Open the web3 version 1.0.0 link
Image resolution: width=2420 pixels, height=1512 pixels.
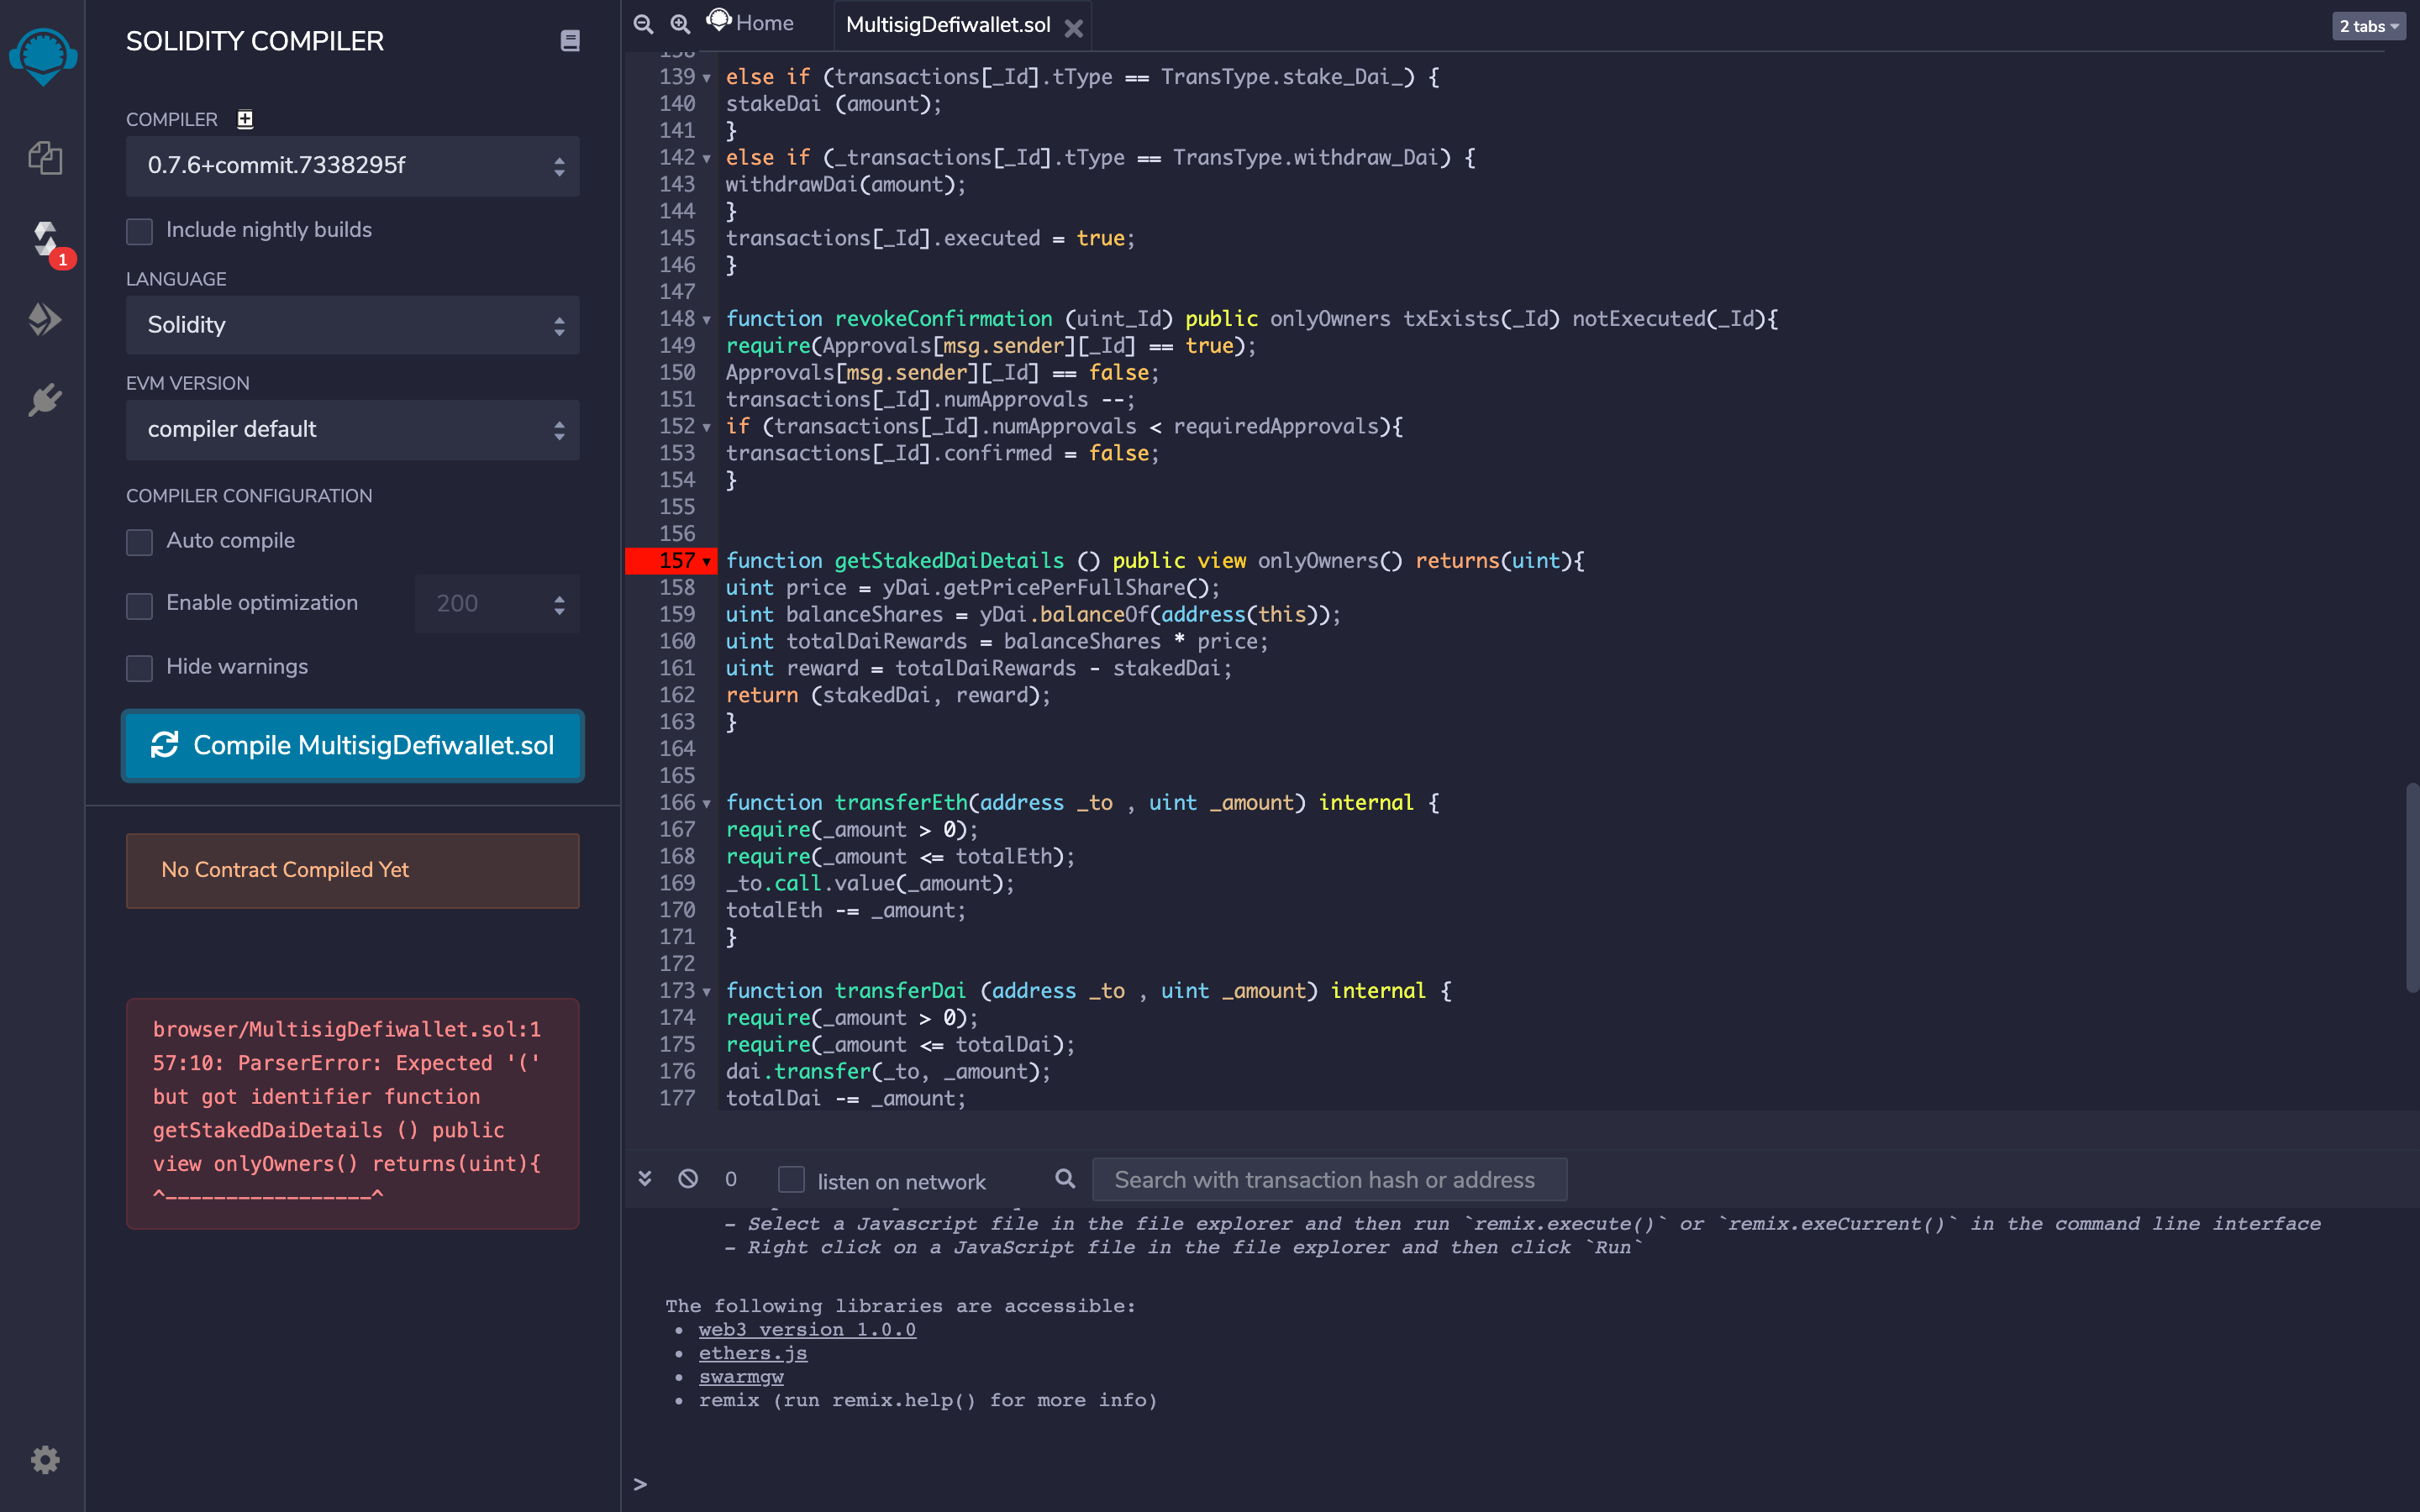coord(807,1329)
